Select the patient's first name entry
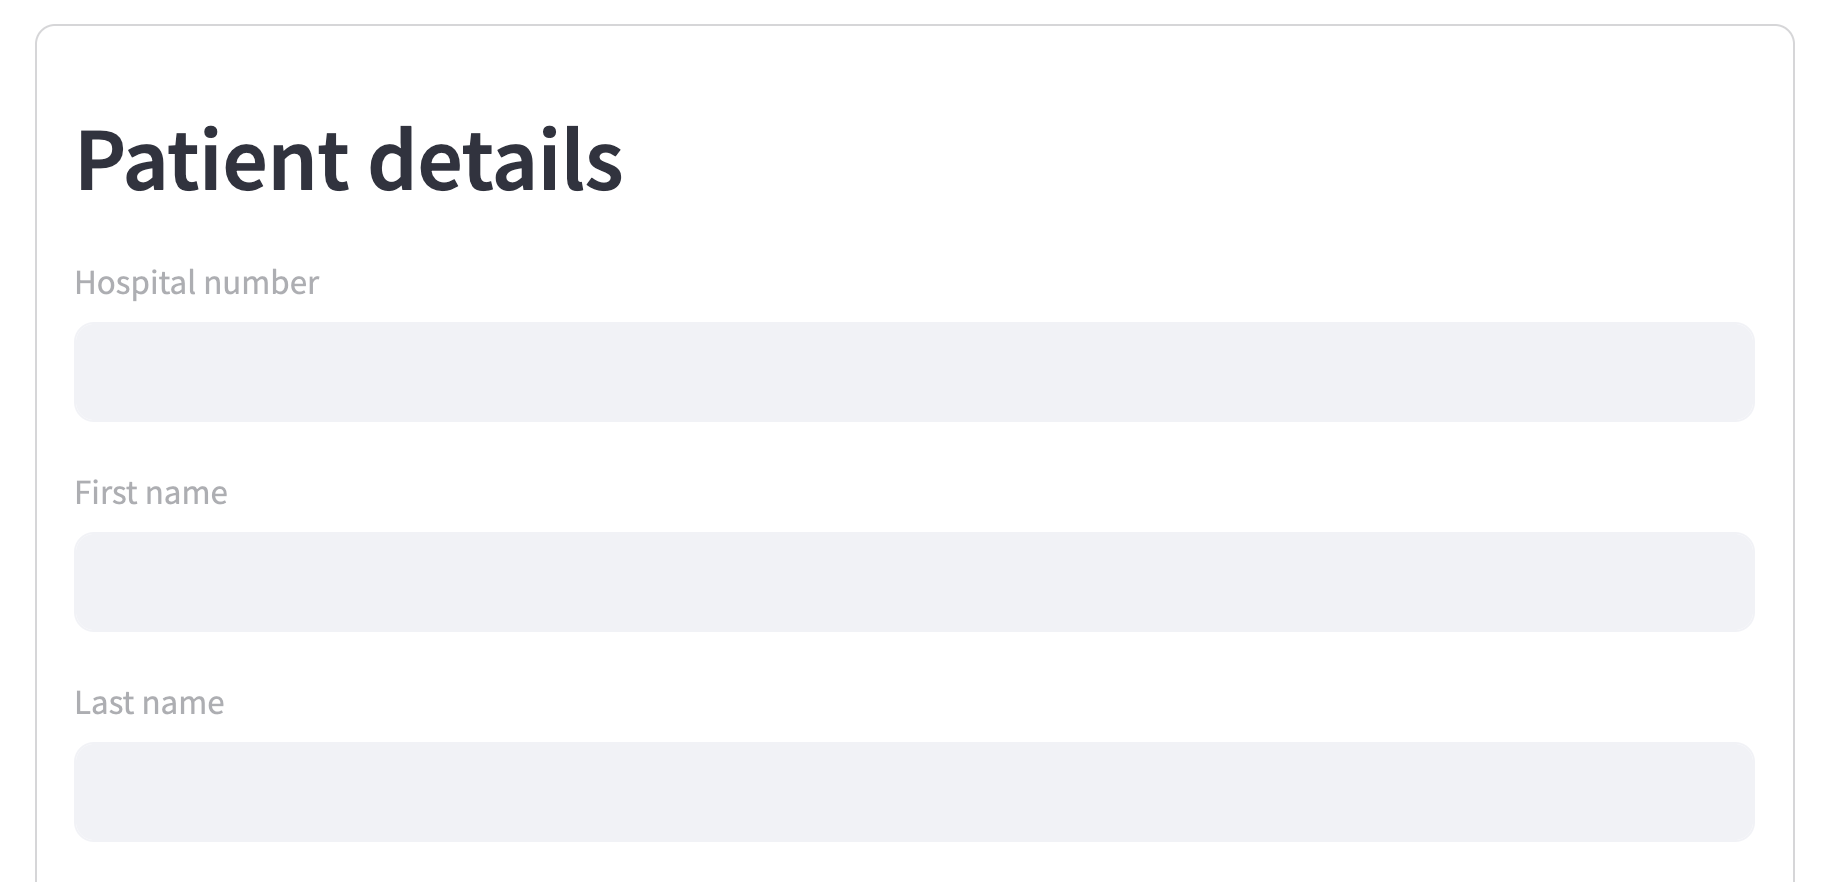Image resolution: width=1836 pixels, height=882 pixels. (914, 582)
